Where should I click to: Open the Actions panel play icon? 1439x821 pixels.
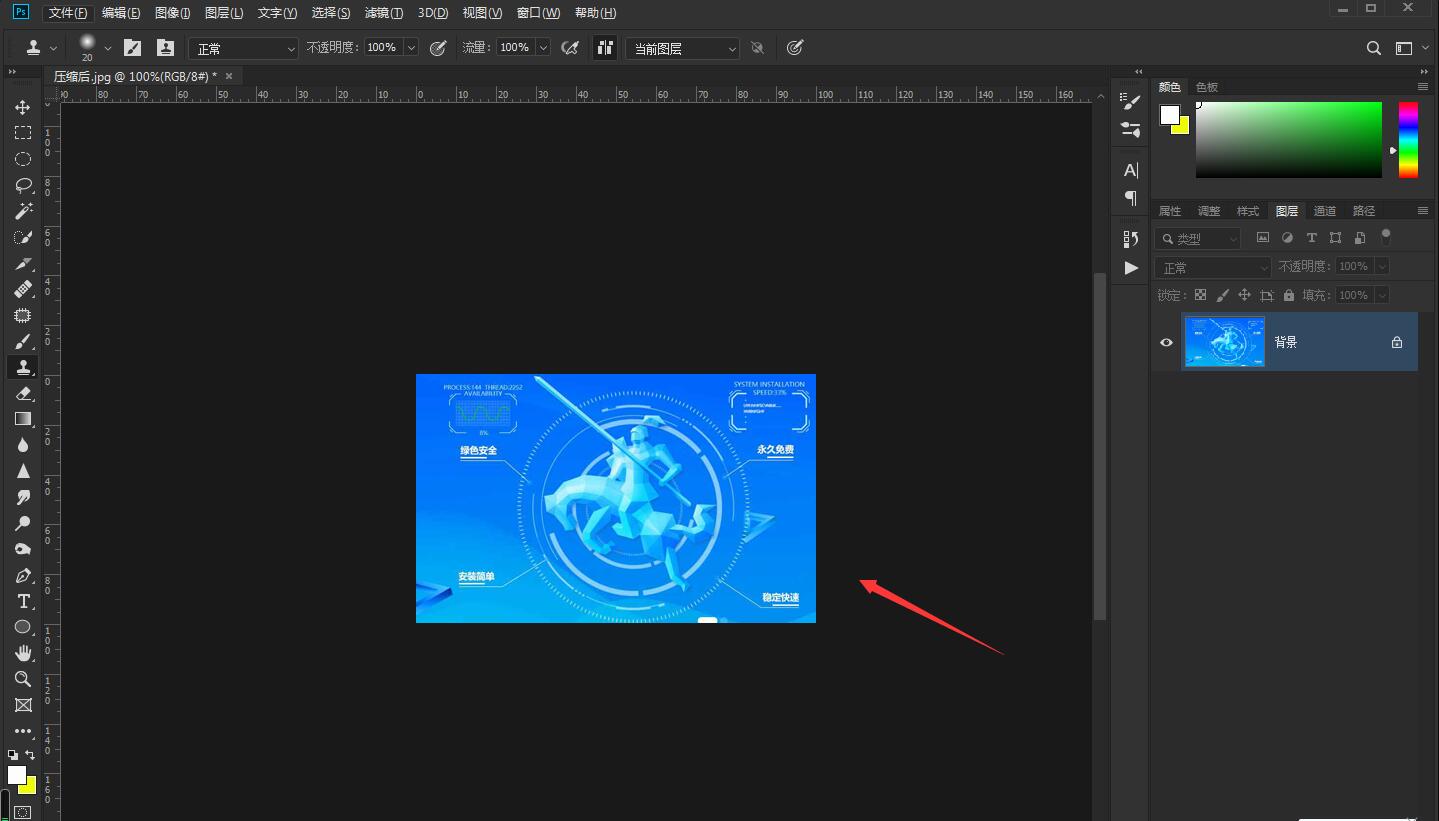point(1131,268)
